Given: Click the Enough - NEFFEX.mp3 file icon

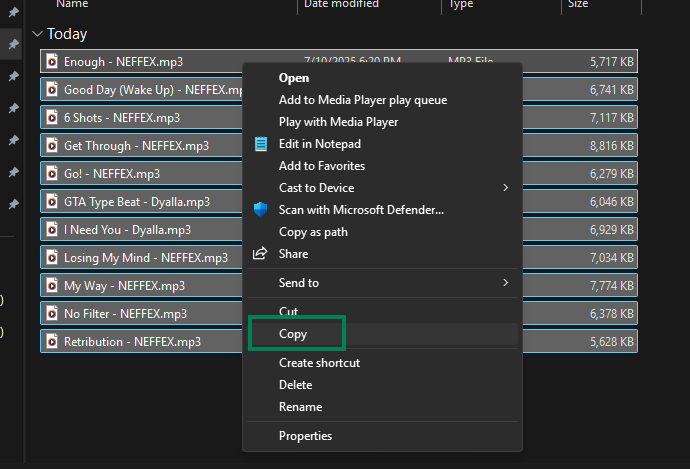Looking at the screenshot, I should 52,62.
